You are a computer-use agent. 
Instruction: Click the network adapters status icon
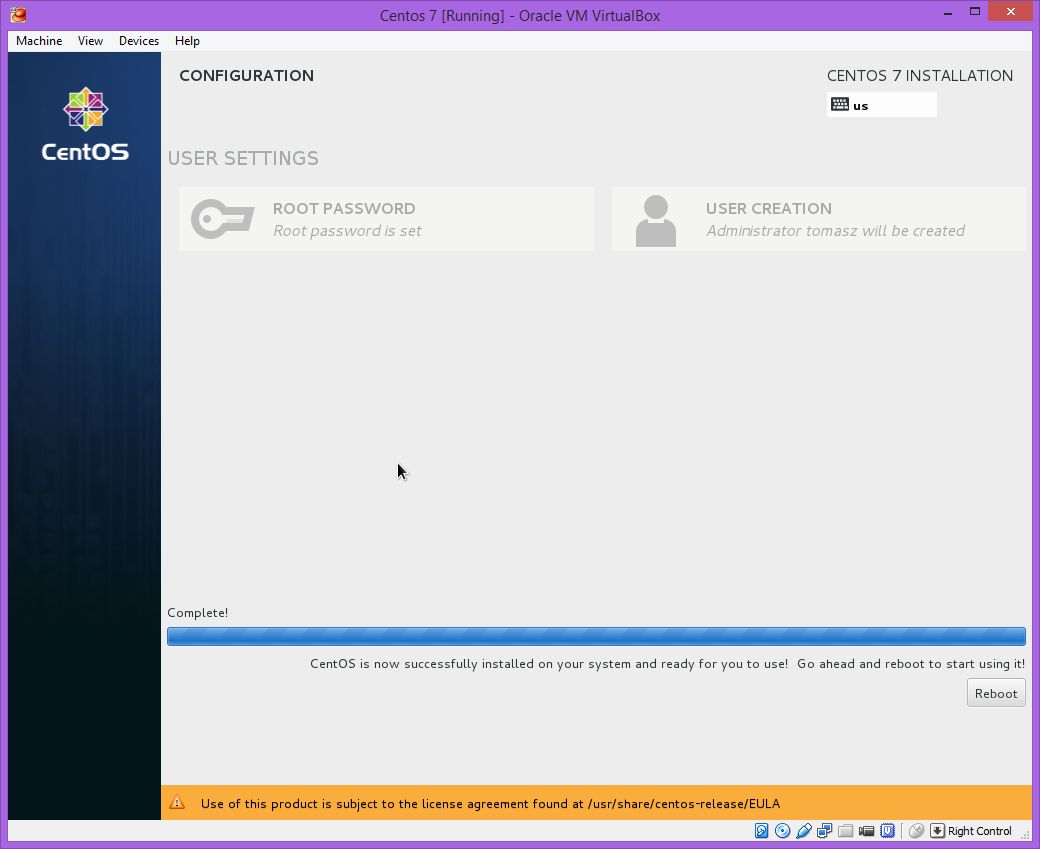[824, 830]
